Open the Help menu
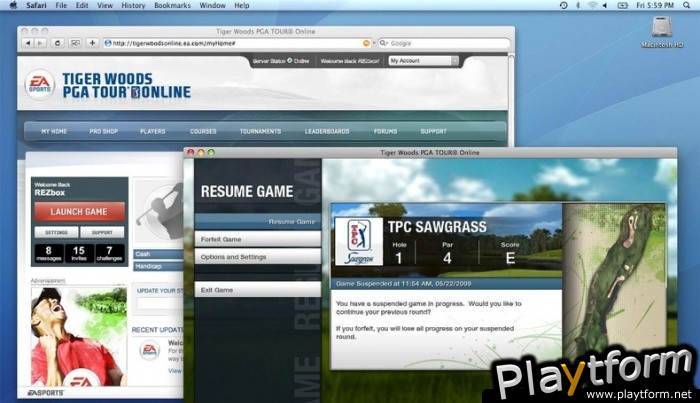Screen dimensions: 700x403 pyautogui.click(x=242, y=5)
